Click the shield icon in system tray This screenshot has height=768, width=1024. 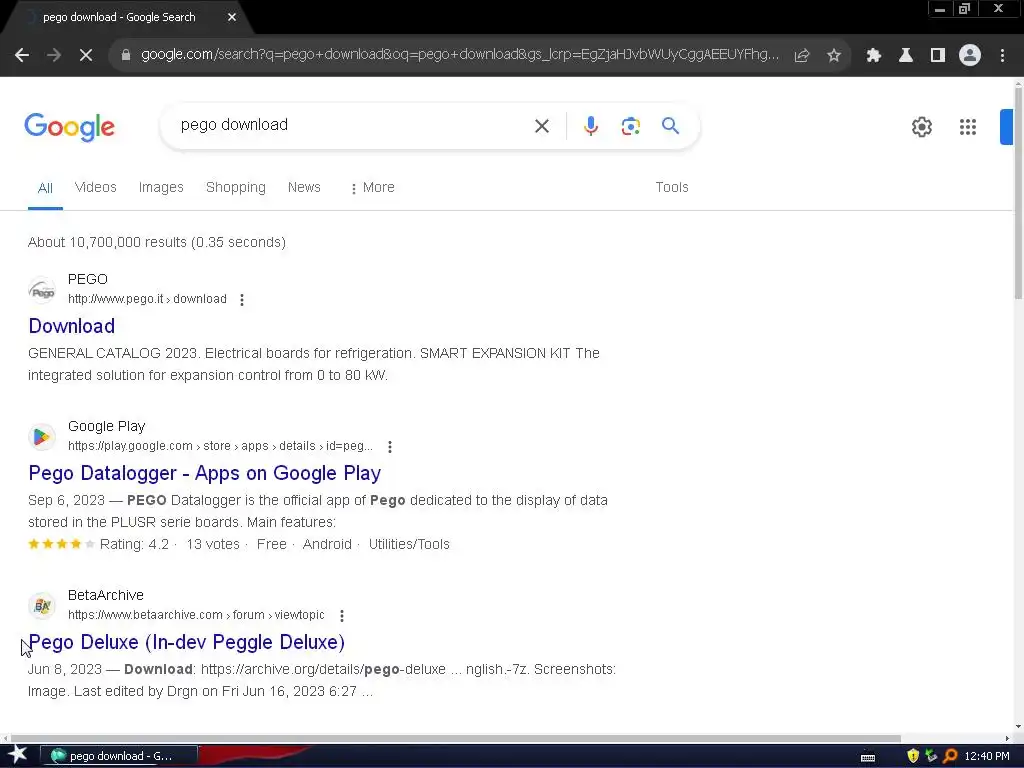pos(913,756)
